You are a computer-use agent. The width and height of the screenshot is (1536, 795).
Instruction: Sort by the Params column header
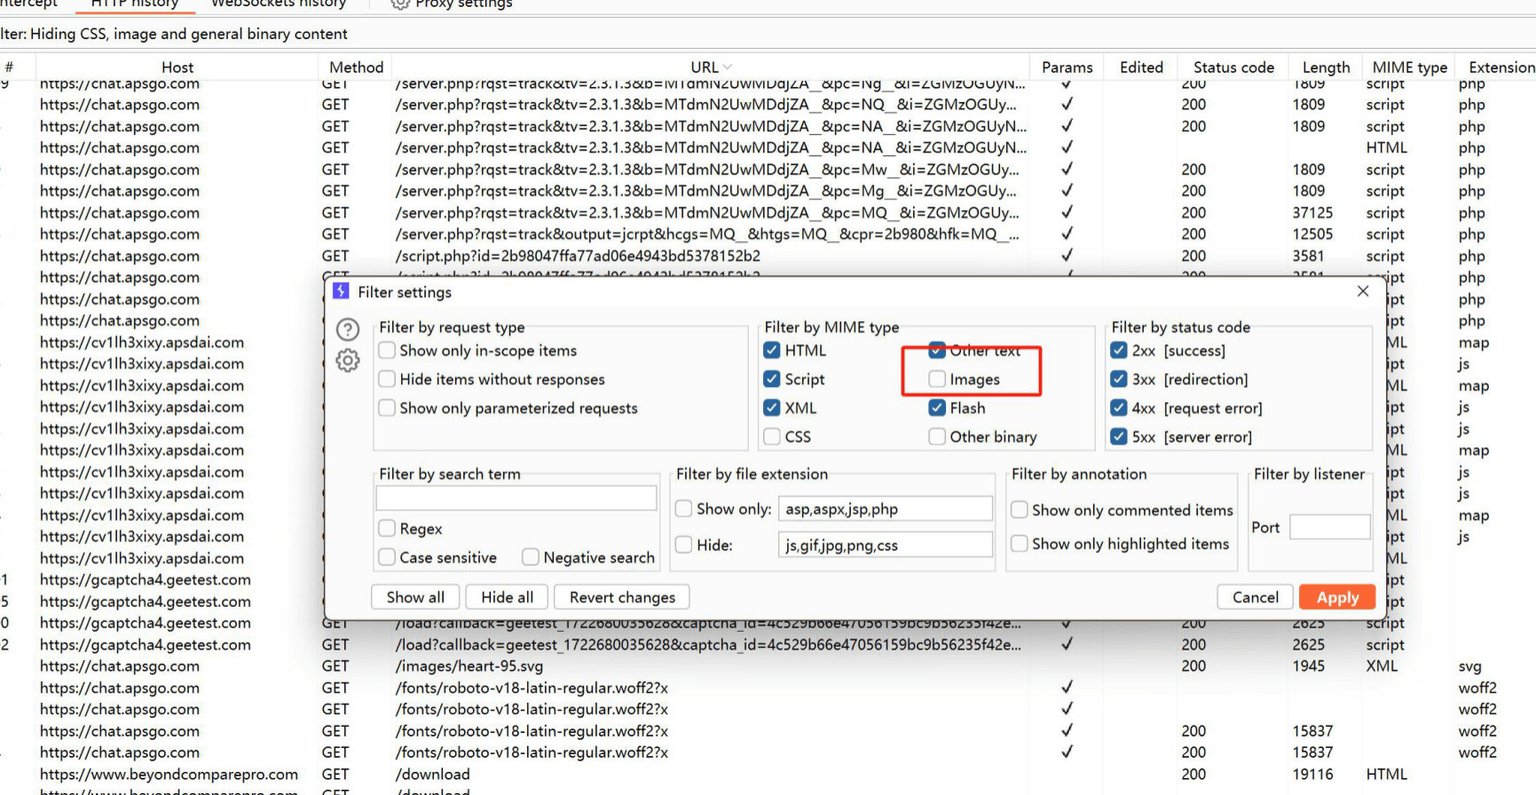(1067, 67)
